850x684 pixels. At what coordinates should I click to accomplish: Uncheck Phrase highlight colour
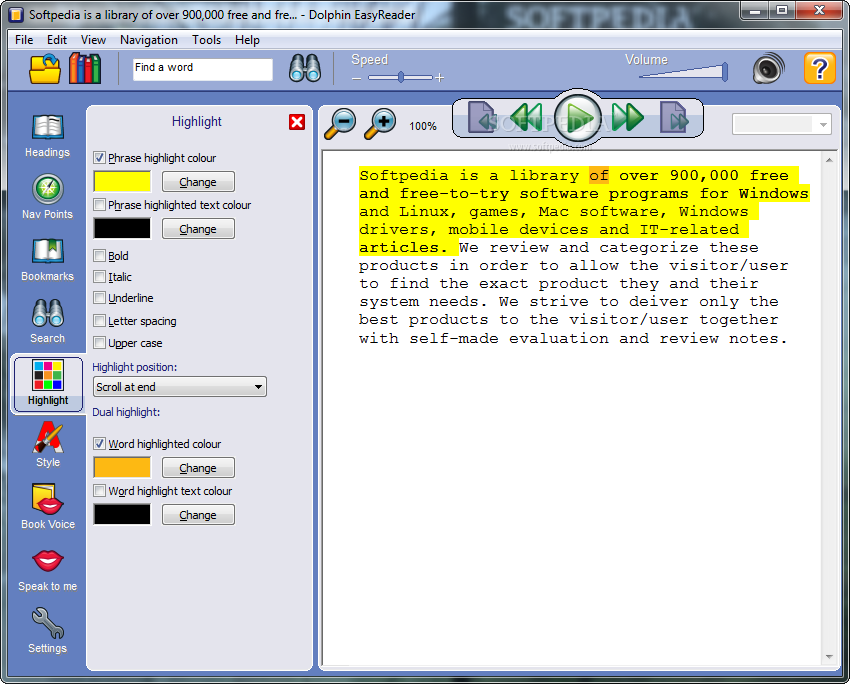click(99, 158)
